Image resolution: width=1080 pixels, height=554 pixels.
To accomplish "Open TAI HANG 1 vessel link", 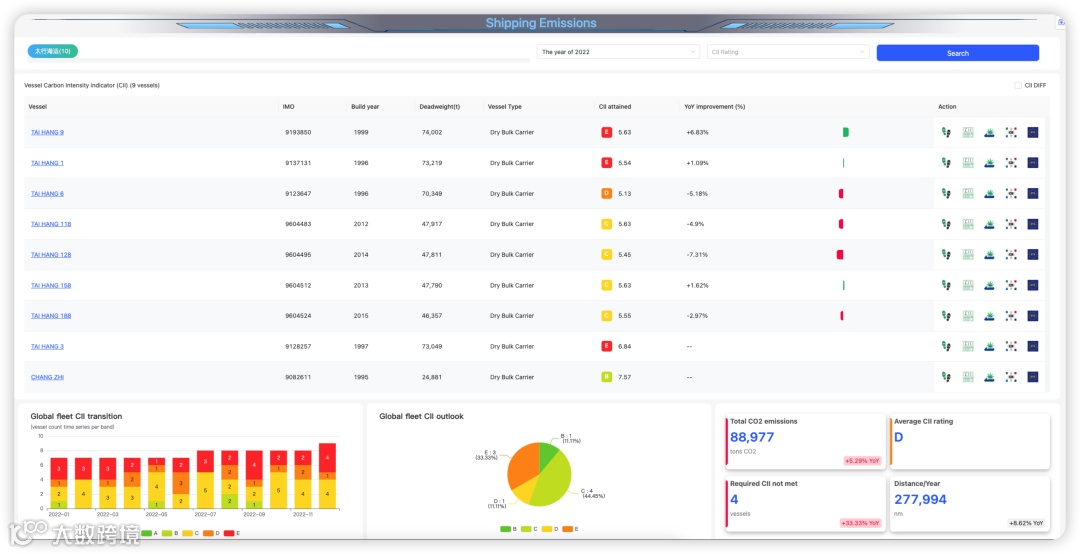I will (48, 163).
